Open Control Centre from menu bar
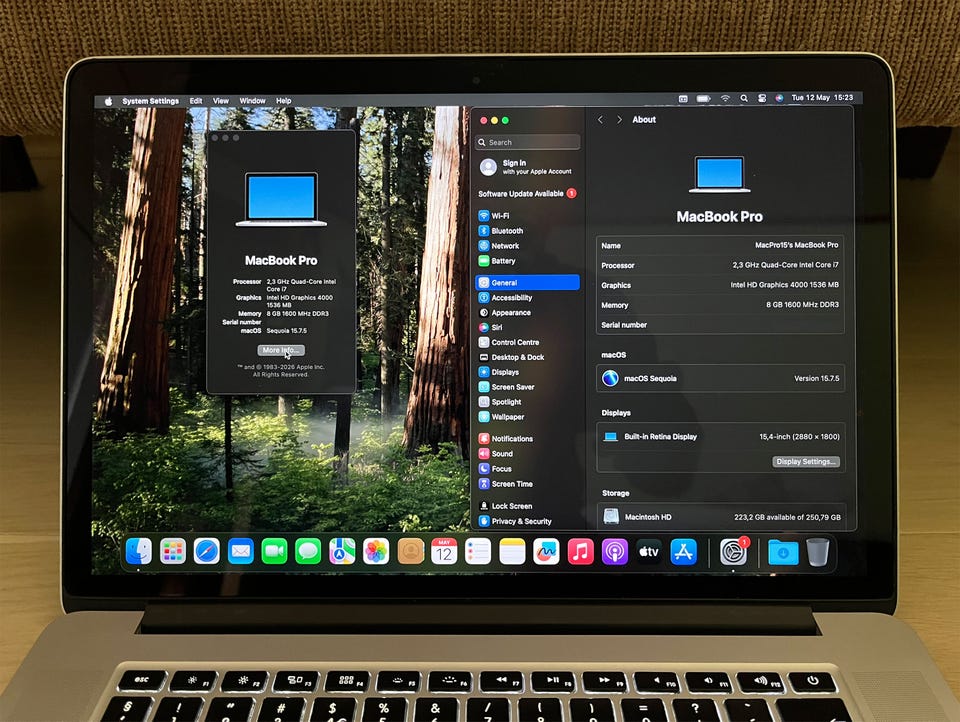Screen dimensions: 960x722 tap(762, 98)
